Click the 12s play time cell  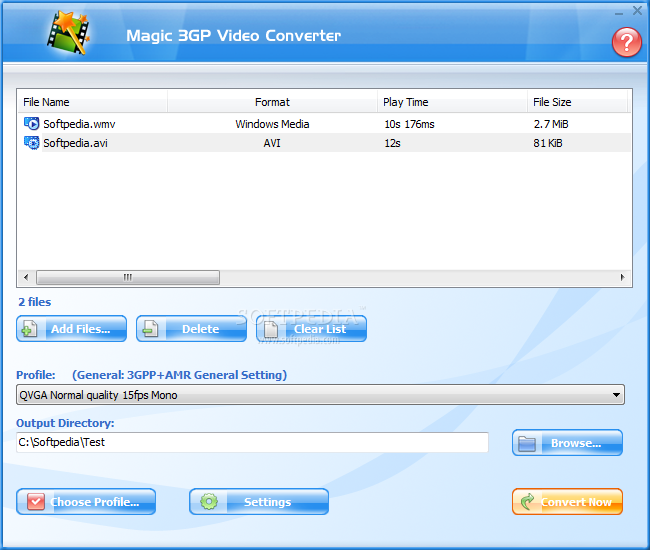[392, 143]
